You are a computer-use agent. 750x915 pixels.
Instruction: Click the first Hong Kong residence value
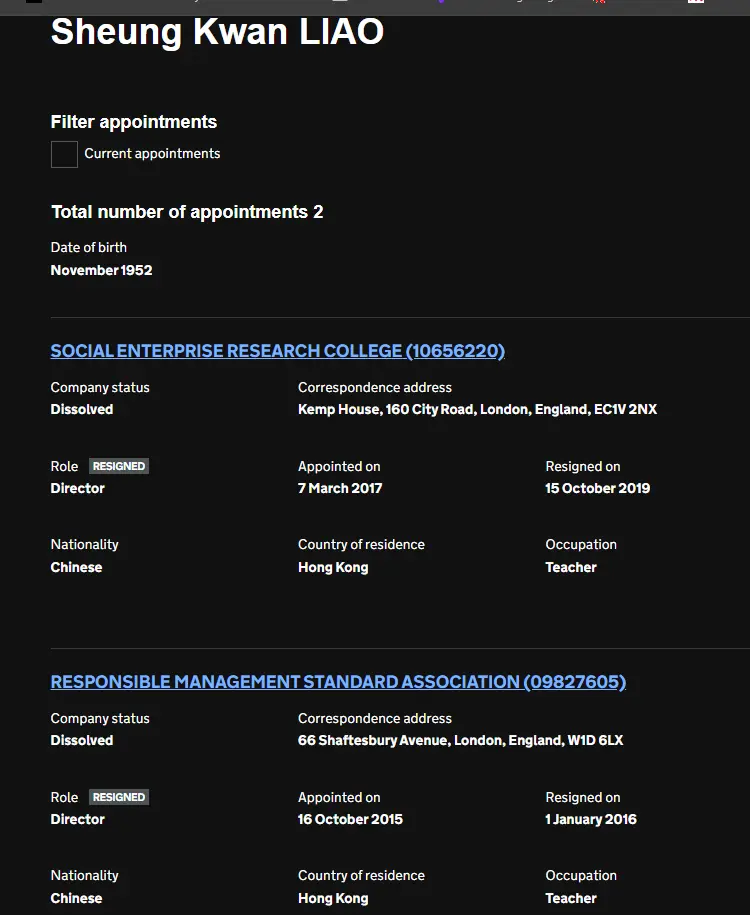click(x=333, y=567)
